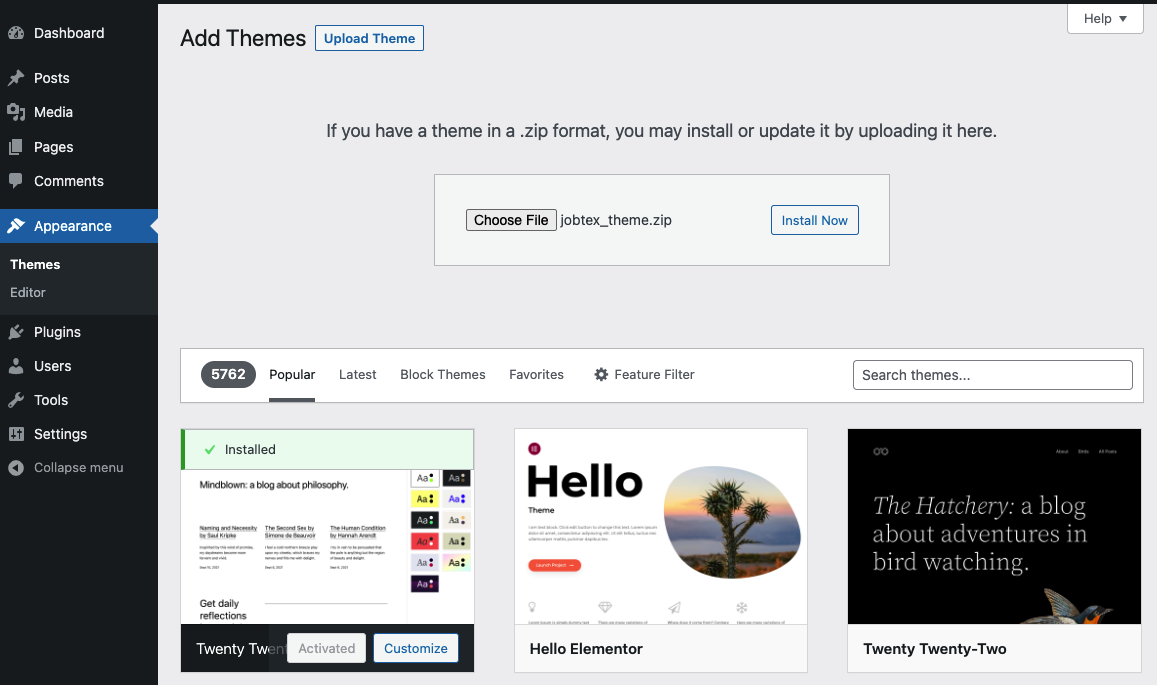Select the Appearance menu item
The height and width of the screenshot is (685, 1157).
79,226
